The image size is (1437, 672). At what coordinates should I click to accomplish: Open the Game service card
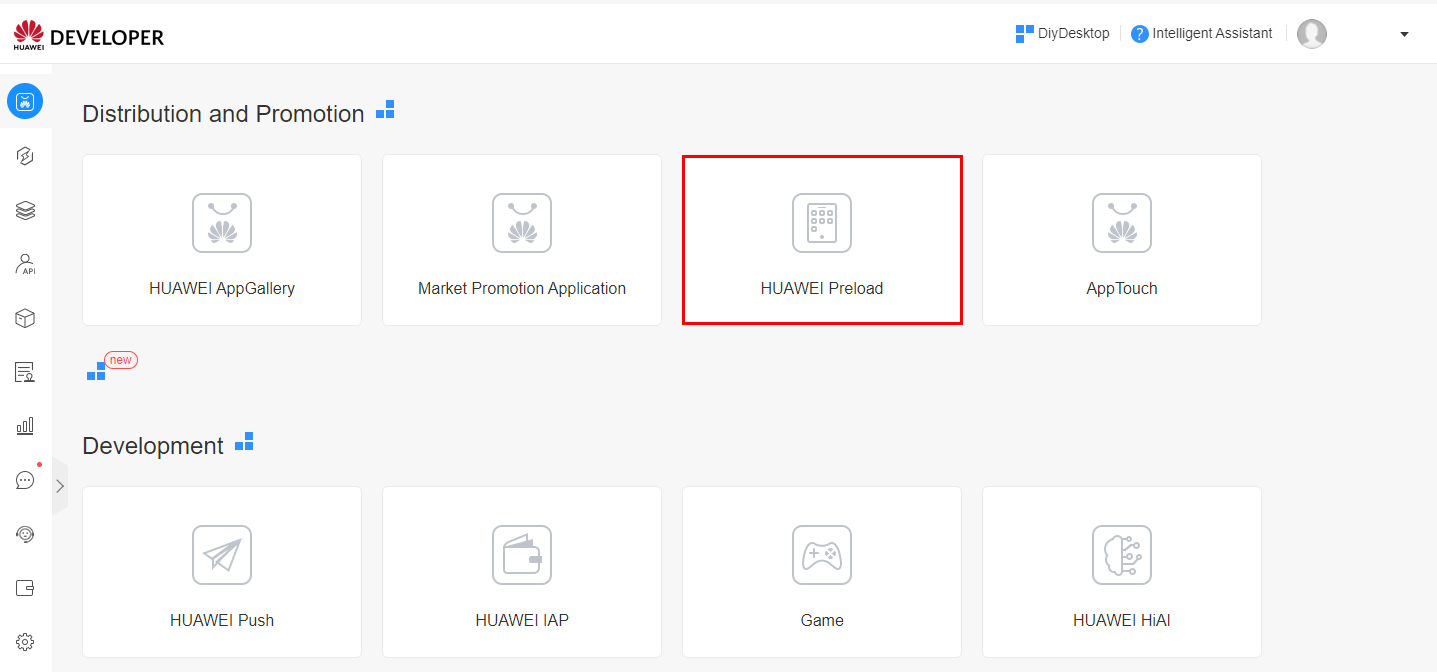822,572
